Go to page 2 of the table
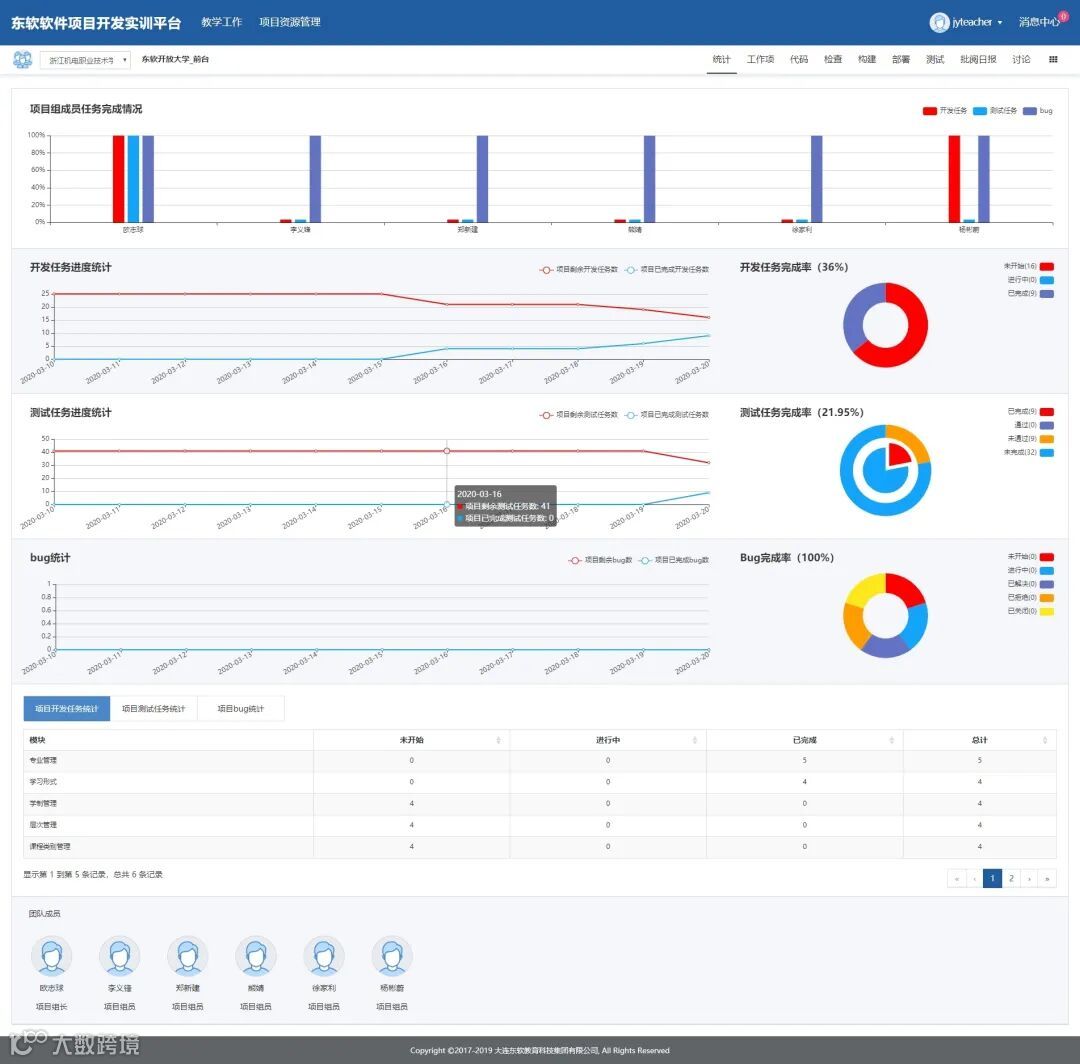Viewport: 1080px width, 1064px height. 1011,879
